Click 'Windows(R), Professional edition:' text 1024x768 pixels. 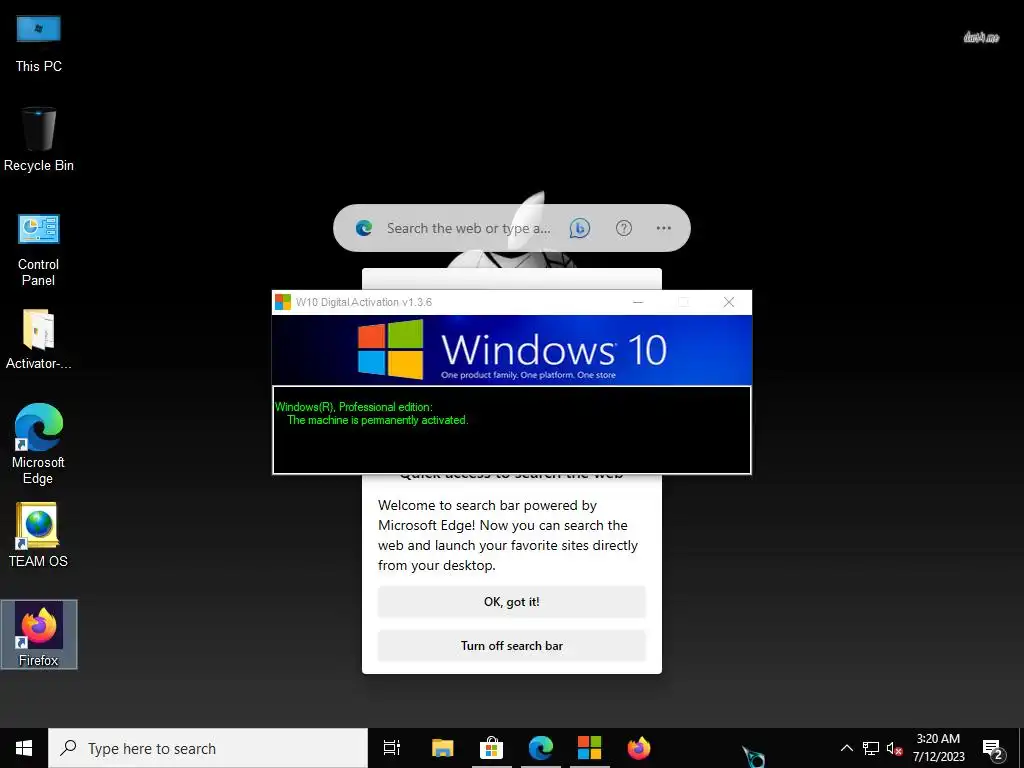pos(353,406)
